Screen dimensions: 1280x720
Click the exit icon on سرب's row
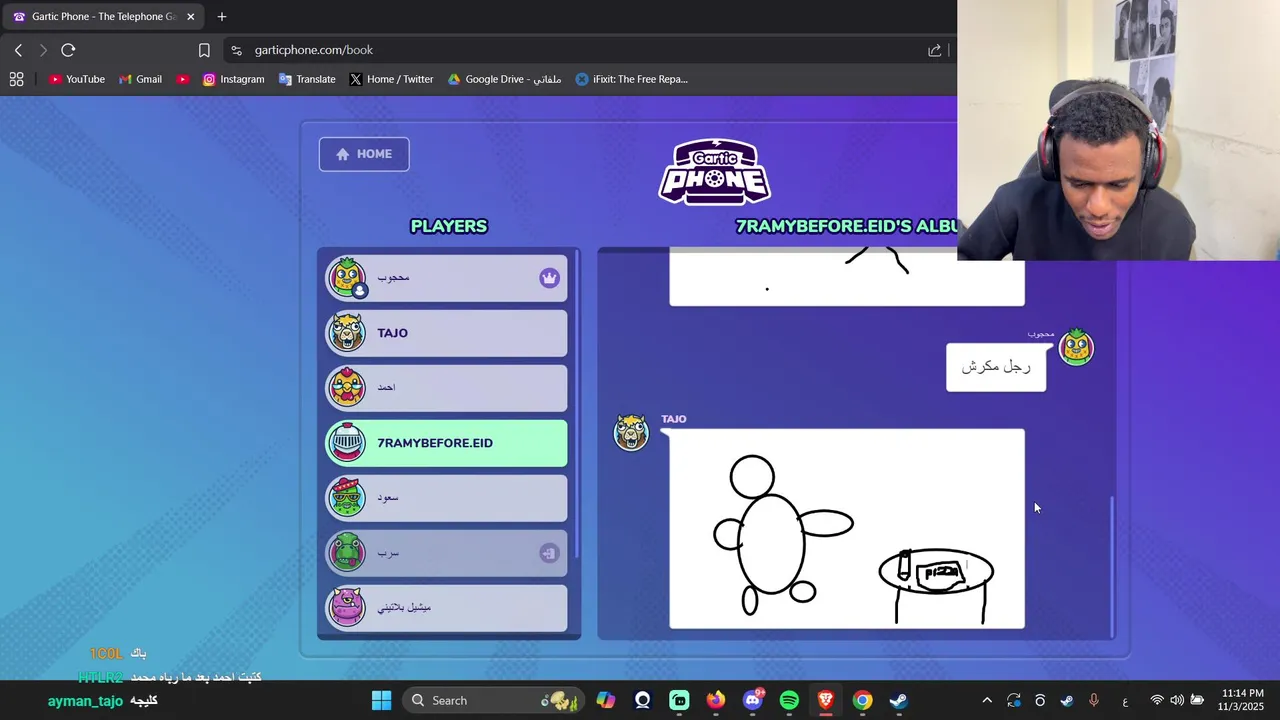[x=549, y=553]
